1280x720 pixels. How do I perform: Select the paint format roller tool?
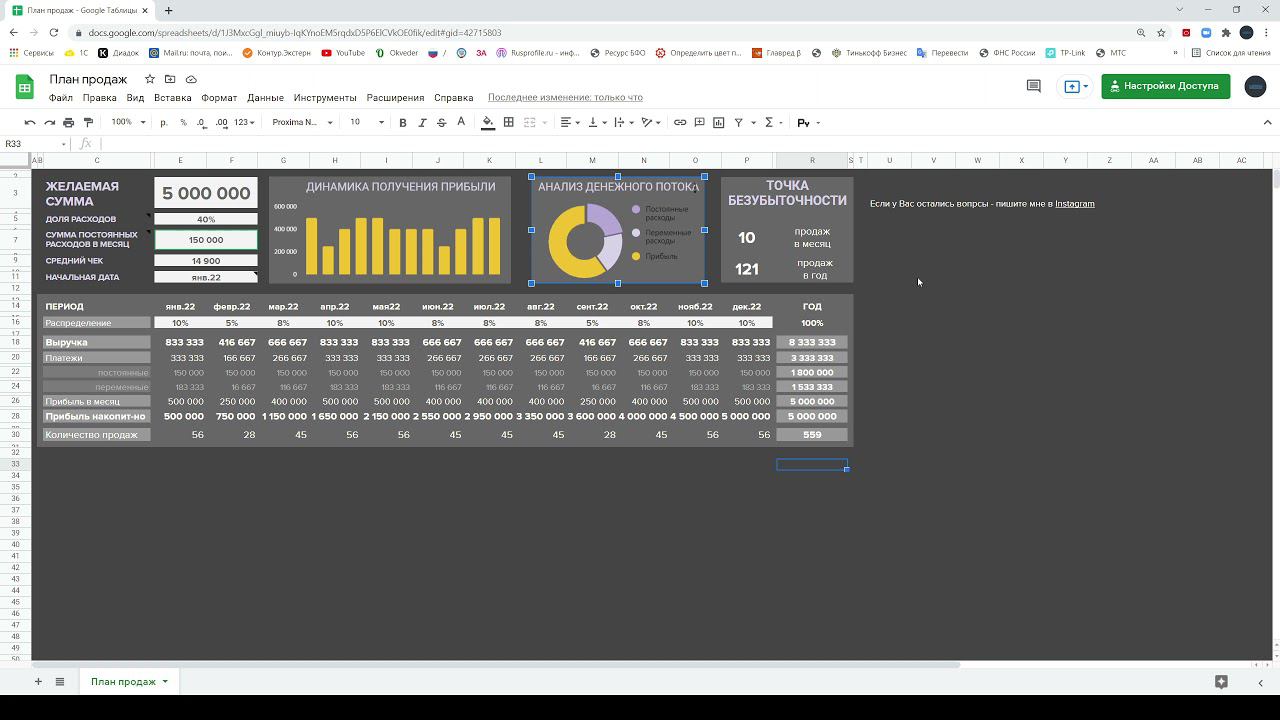[x=87, y=122]
